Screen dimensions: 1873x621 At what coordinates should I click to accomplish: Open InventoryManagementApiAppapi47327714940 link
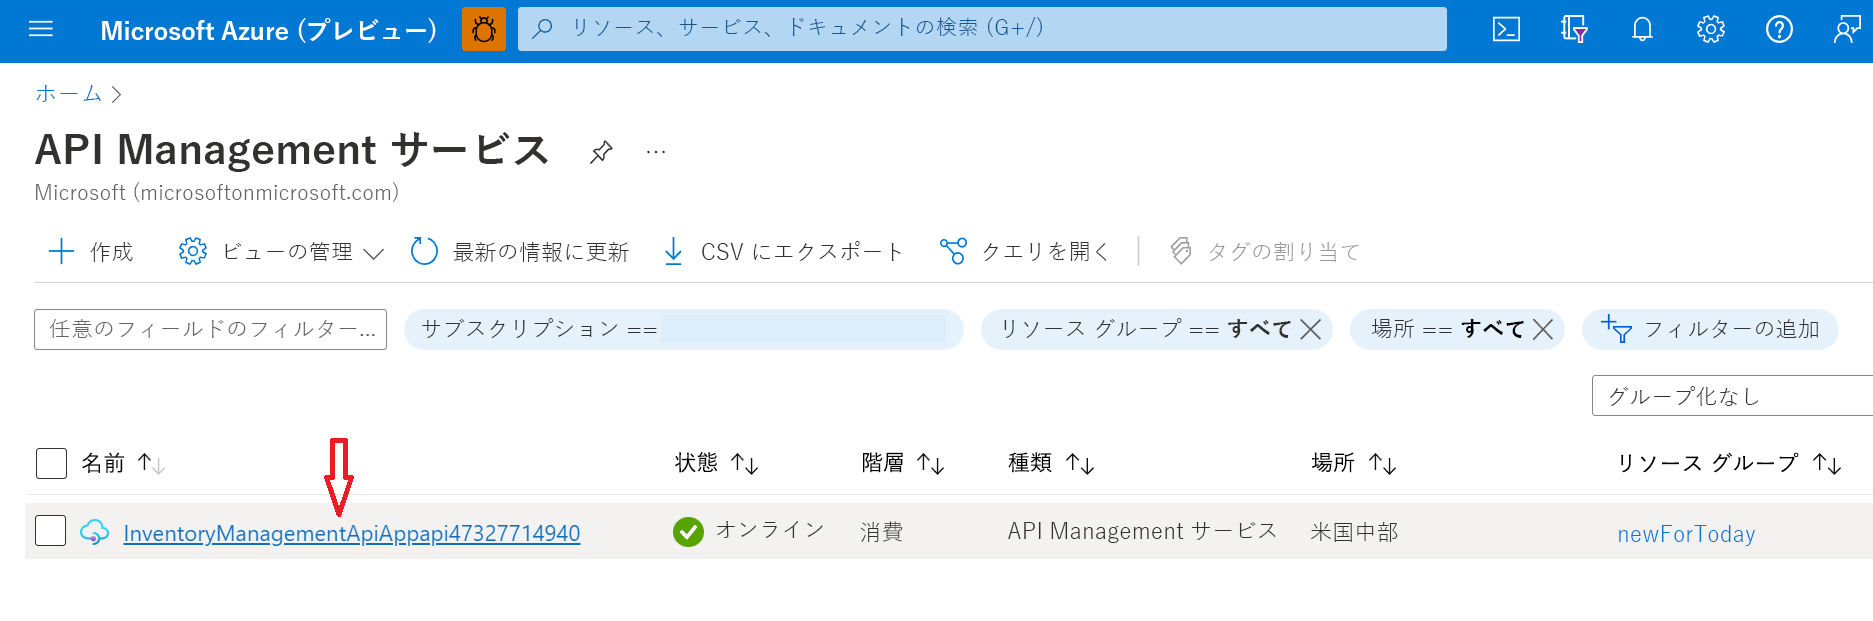[x=352, y=533]
